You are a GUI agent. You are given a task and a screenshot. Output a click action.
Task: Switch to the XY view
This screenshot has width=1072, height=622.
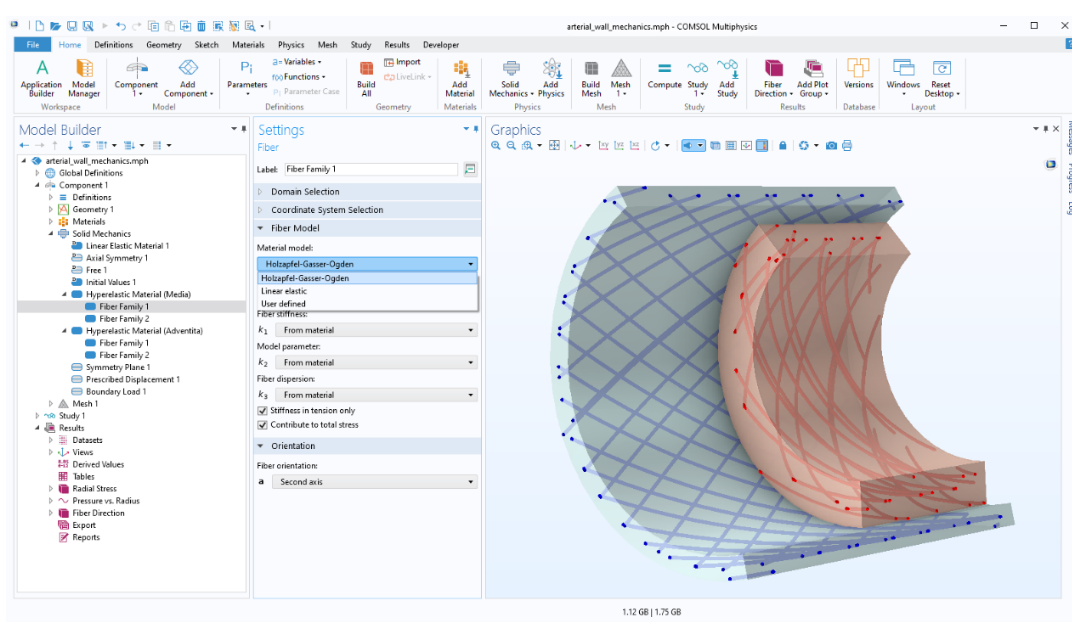coord(604,146)
